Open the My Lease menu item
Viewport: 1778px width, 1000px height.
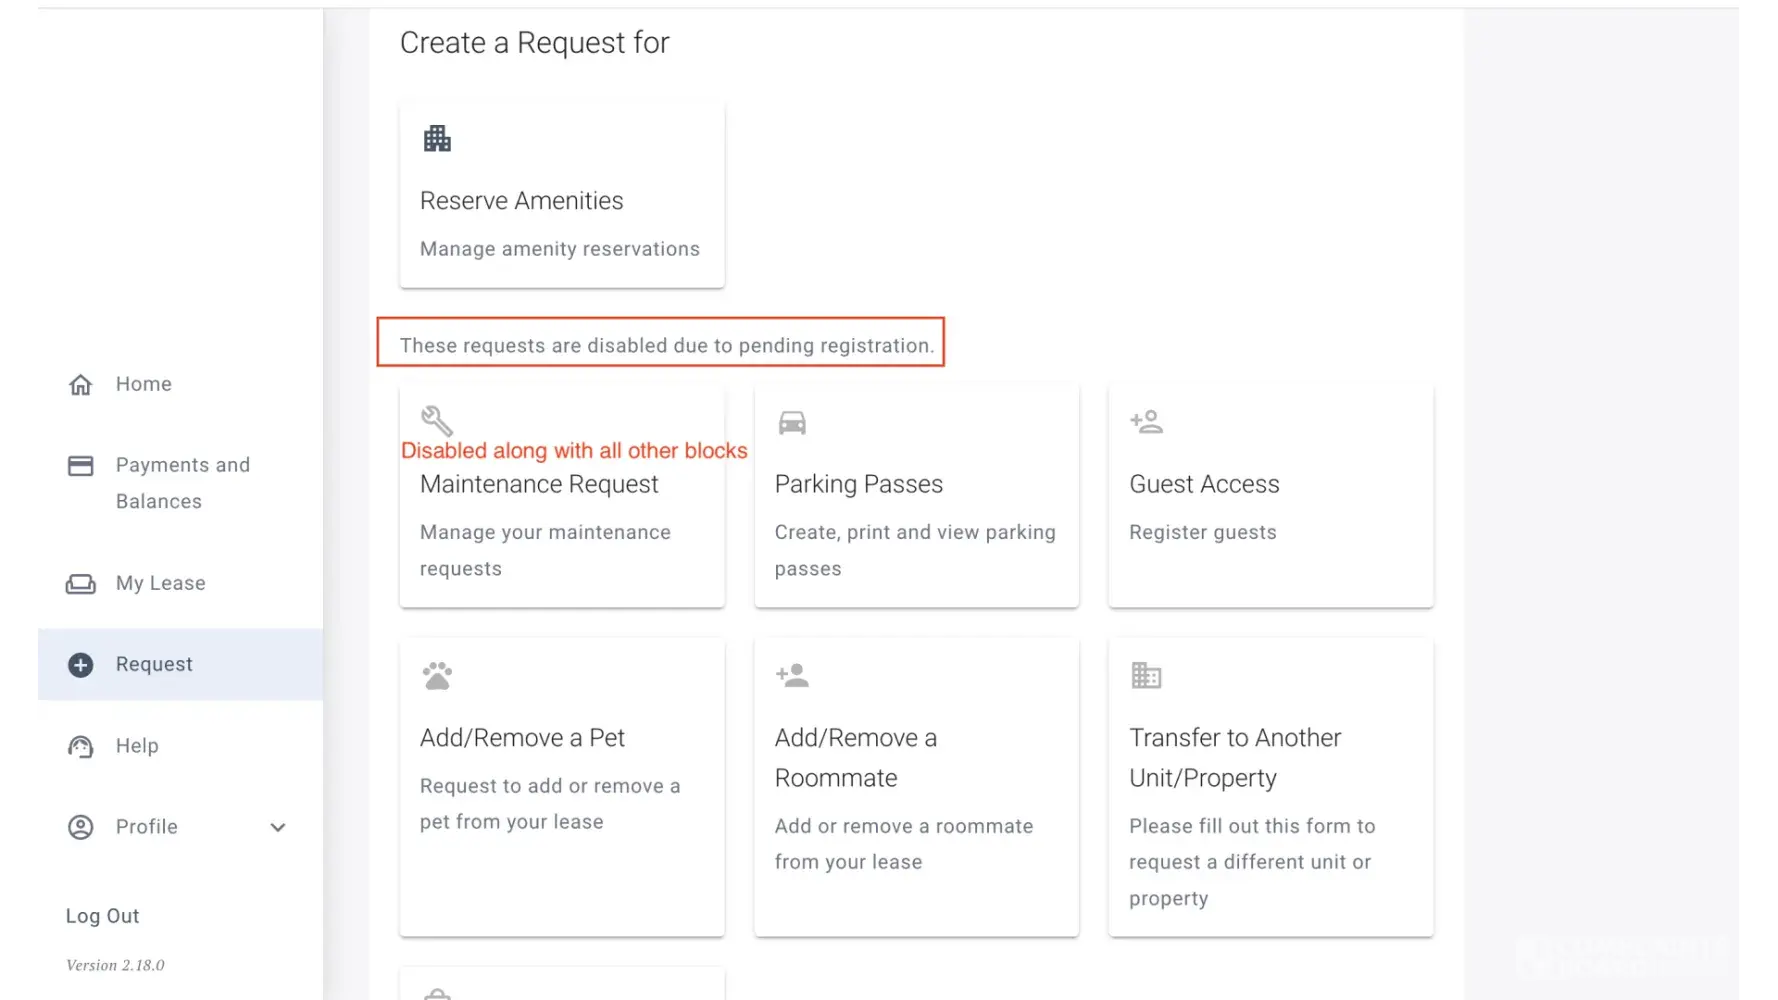[160, 583]
